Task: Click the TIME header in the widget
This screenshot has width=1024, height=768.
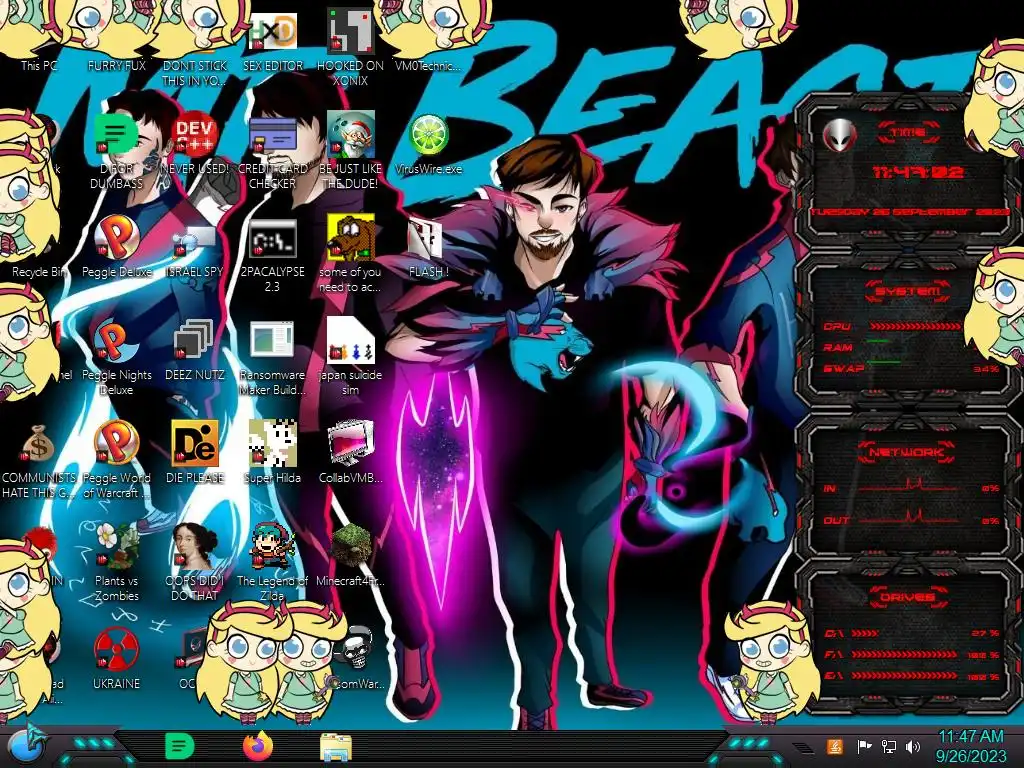Action: tap(908, 133)
